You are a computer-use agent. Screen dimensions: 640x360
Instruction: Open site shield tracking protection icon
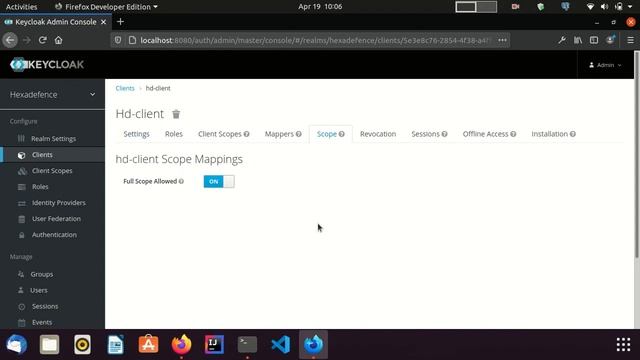click(x=118, y=40)
